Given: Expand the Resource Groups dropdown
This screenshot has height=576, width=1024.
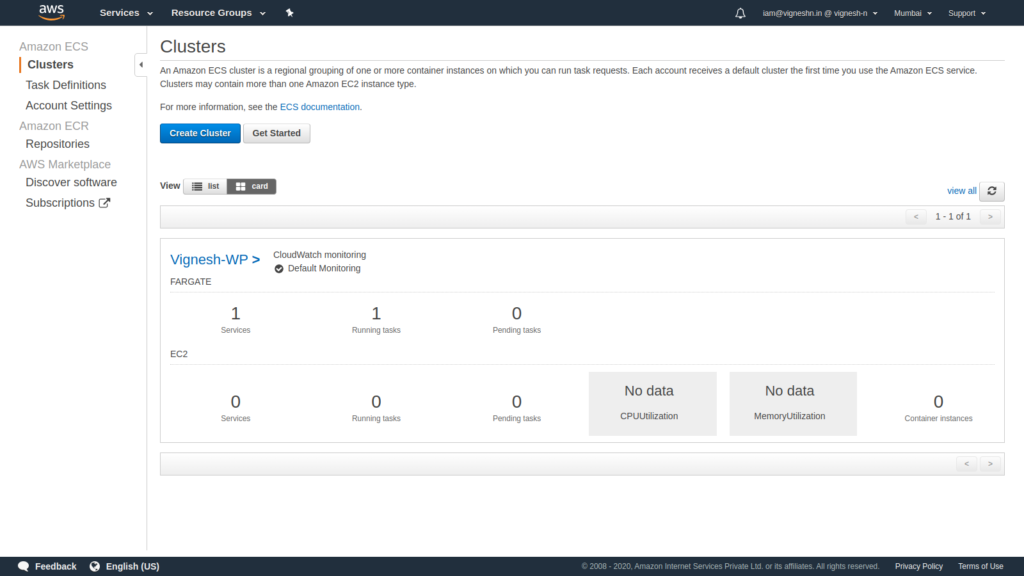Looking at the screenshot, I should (x=218, y=12).
